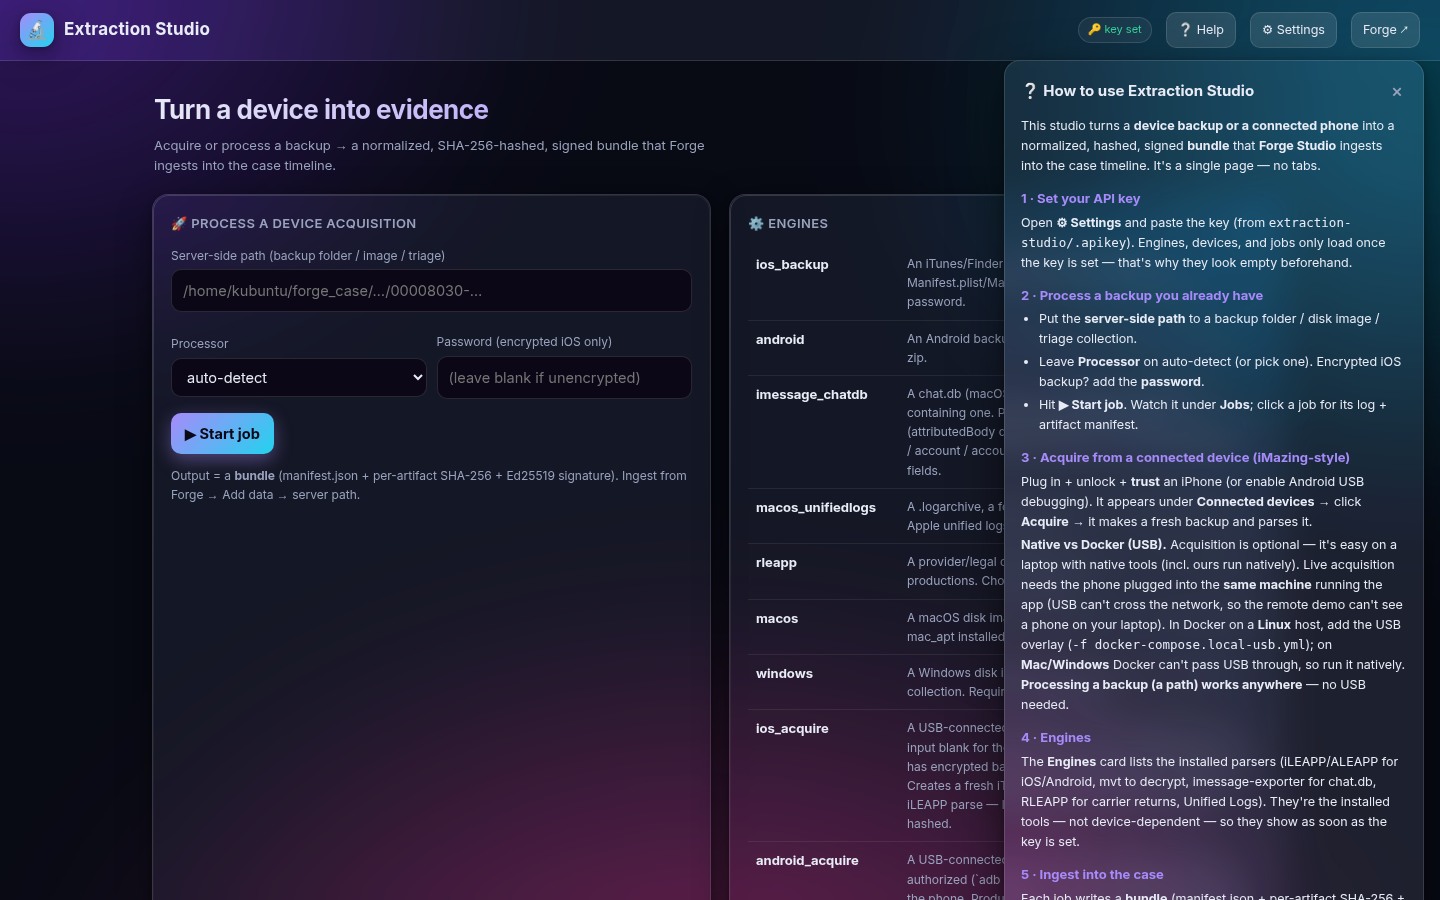Click the '3 · Acquire from a connected device' heading
Screen dimensions: 1440x900
coord(1185,458)
